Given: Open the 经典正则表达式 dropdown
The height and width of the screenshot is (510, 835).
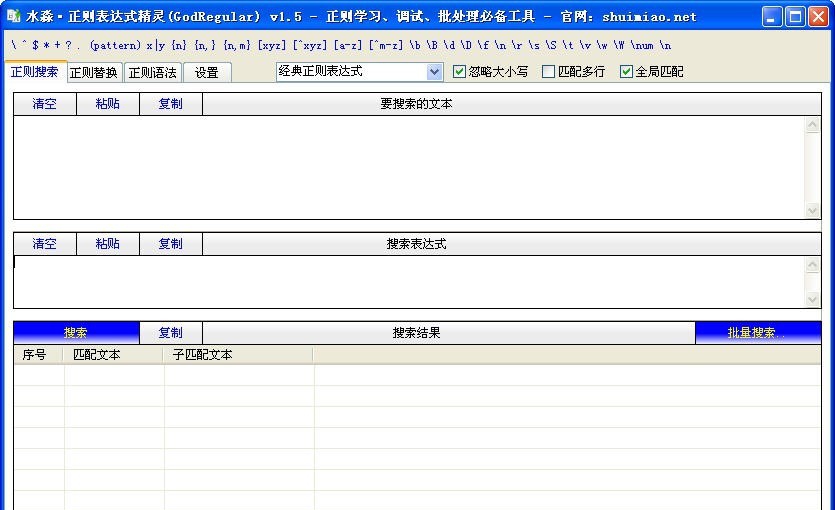Looking at the screenshot, I should tap(435, 71).
